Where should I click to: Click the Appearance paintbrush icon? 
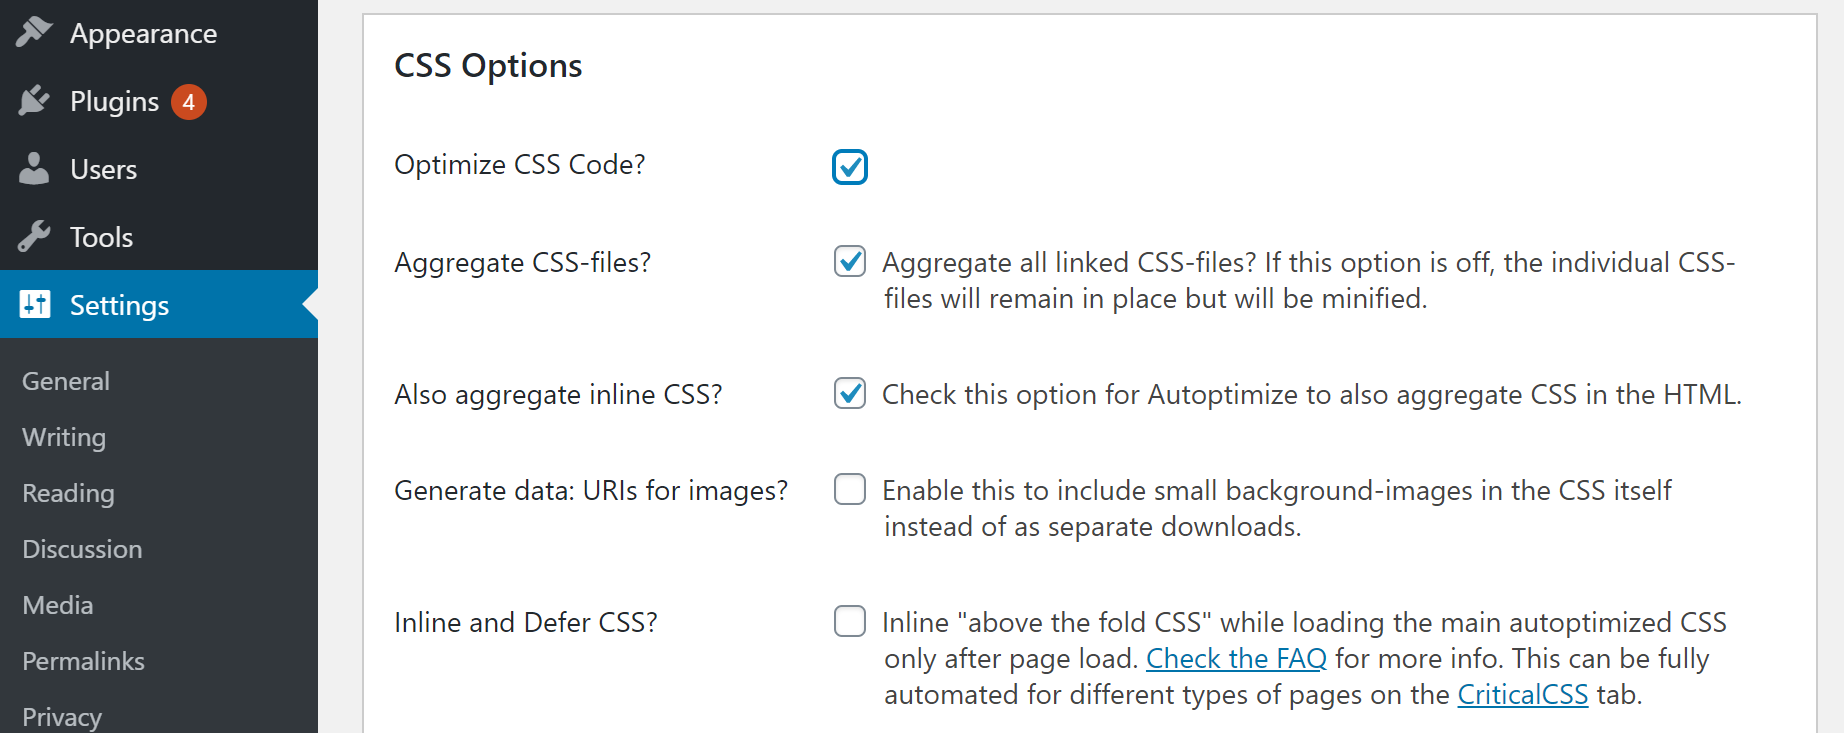pyautogui.click(x=34, y=32)
